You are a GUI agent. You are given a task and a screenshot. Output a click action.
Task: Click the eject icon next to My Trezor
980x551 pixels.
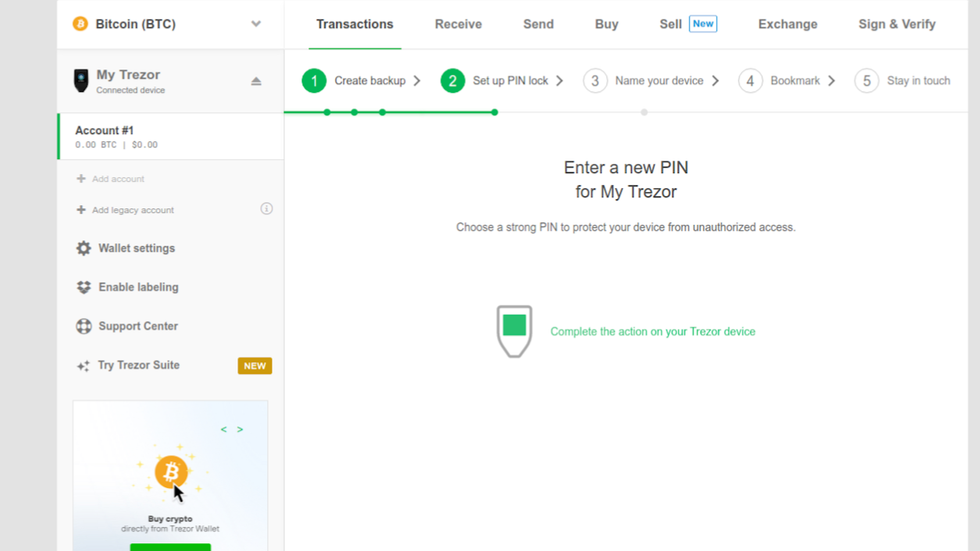(256, 81)
